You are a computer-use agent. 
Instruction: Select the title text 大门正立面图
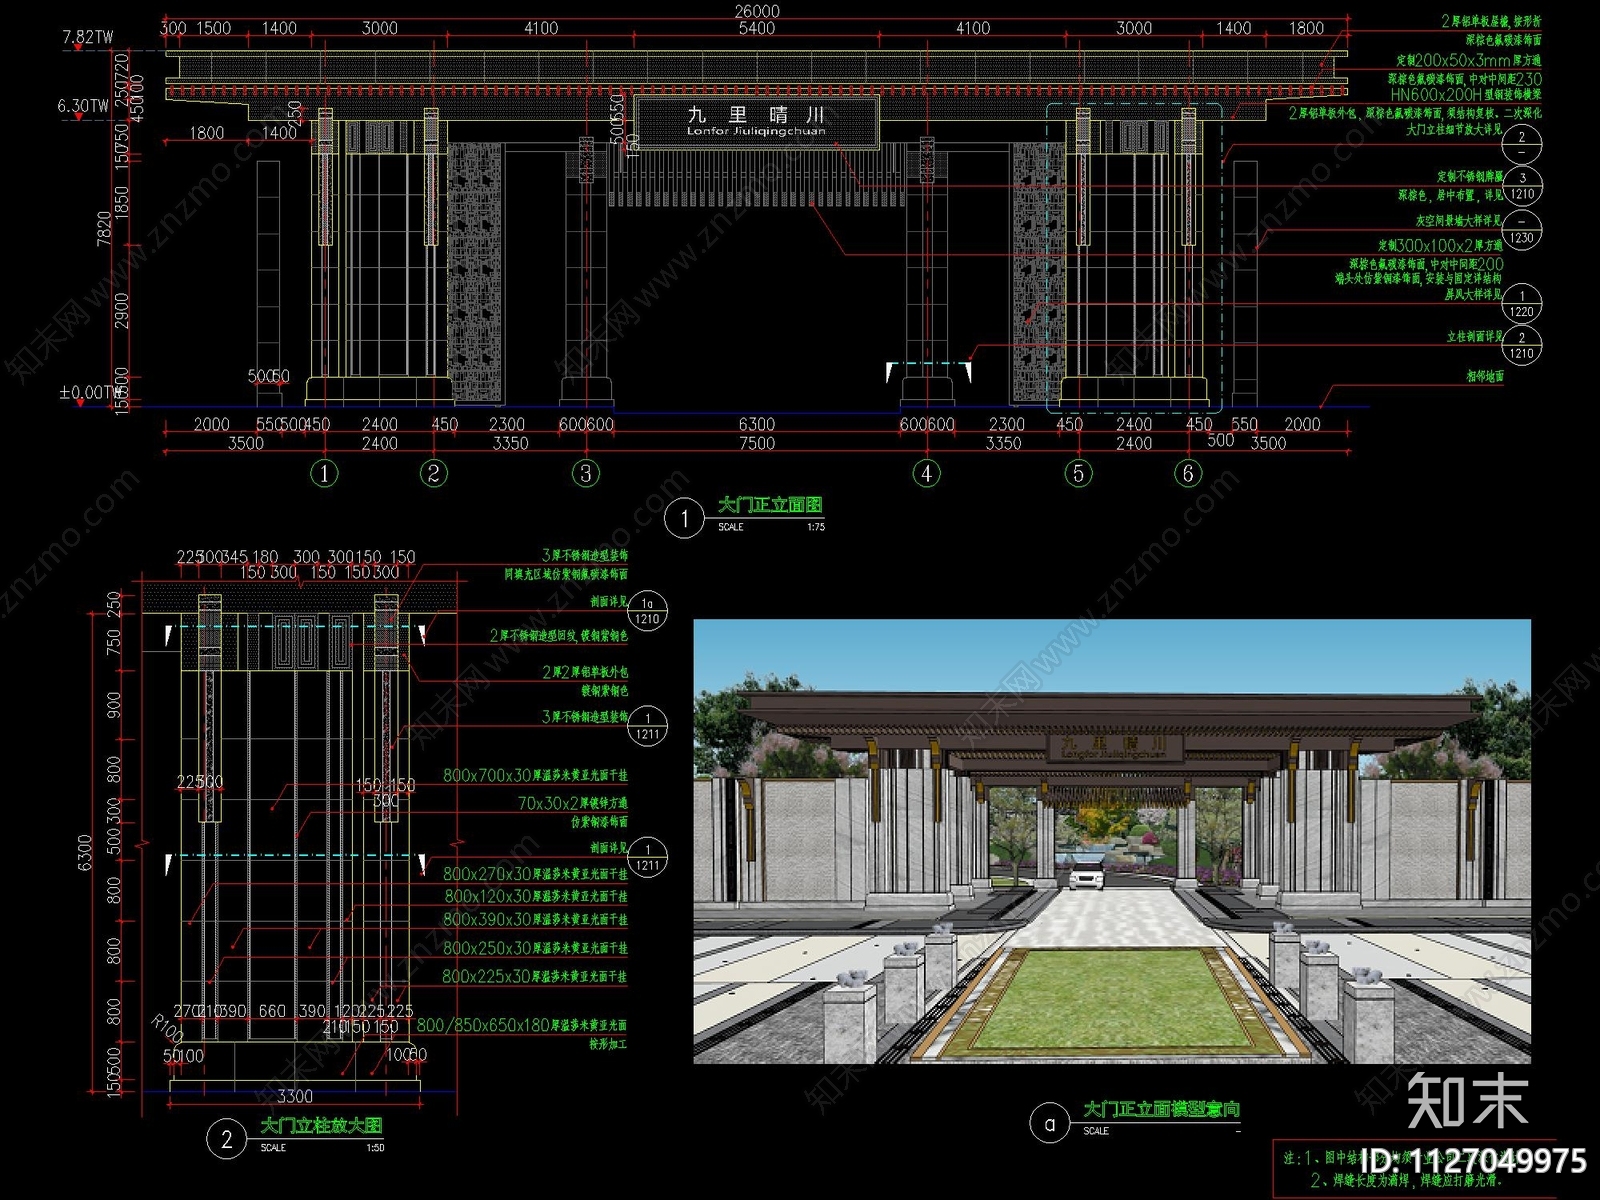point(770,505)
